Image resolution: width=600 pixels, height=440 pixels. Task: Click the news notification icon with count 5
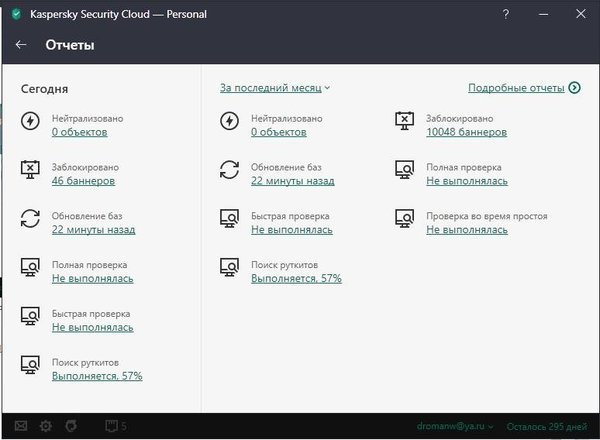click(114, 427)
